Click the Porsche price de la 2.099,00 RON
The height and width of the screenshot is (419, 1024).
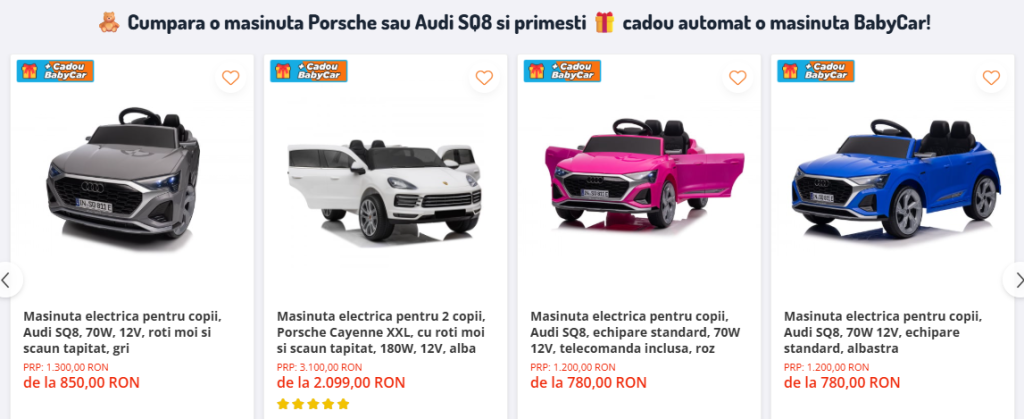(341, 382)
